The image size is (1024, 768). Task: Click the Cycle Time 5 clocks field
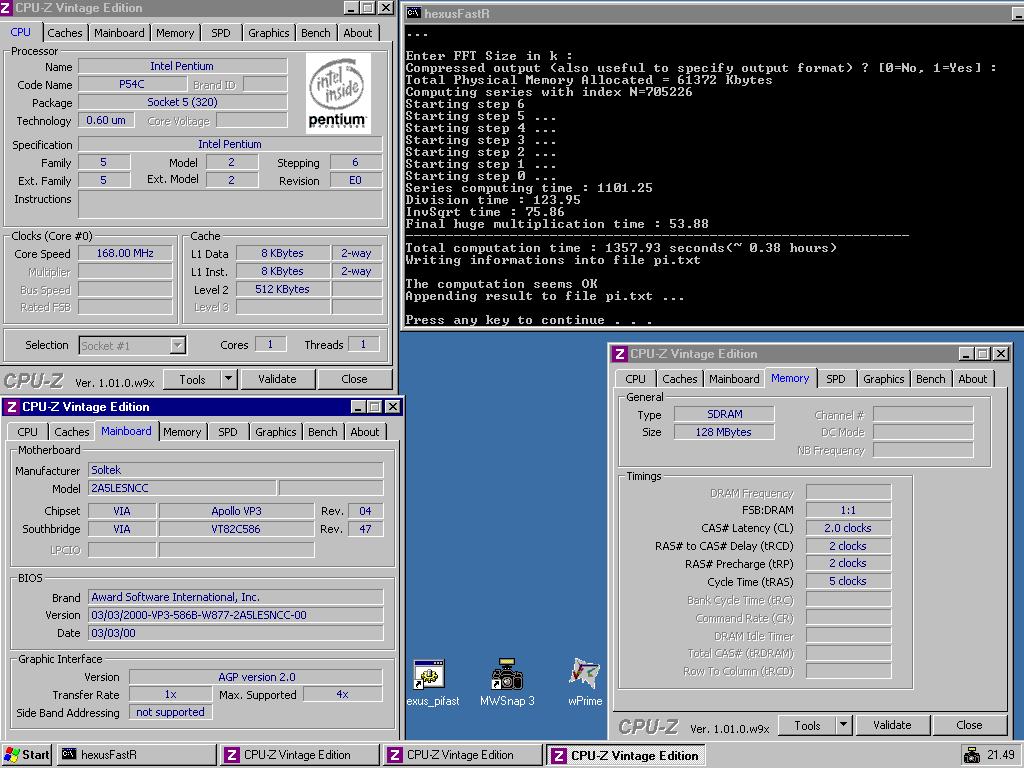click(848, 581)
